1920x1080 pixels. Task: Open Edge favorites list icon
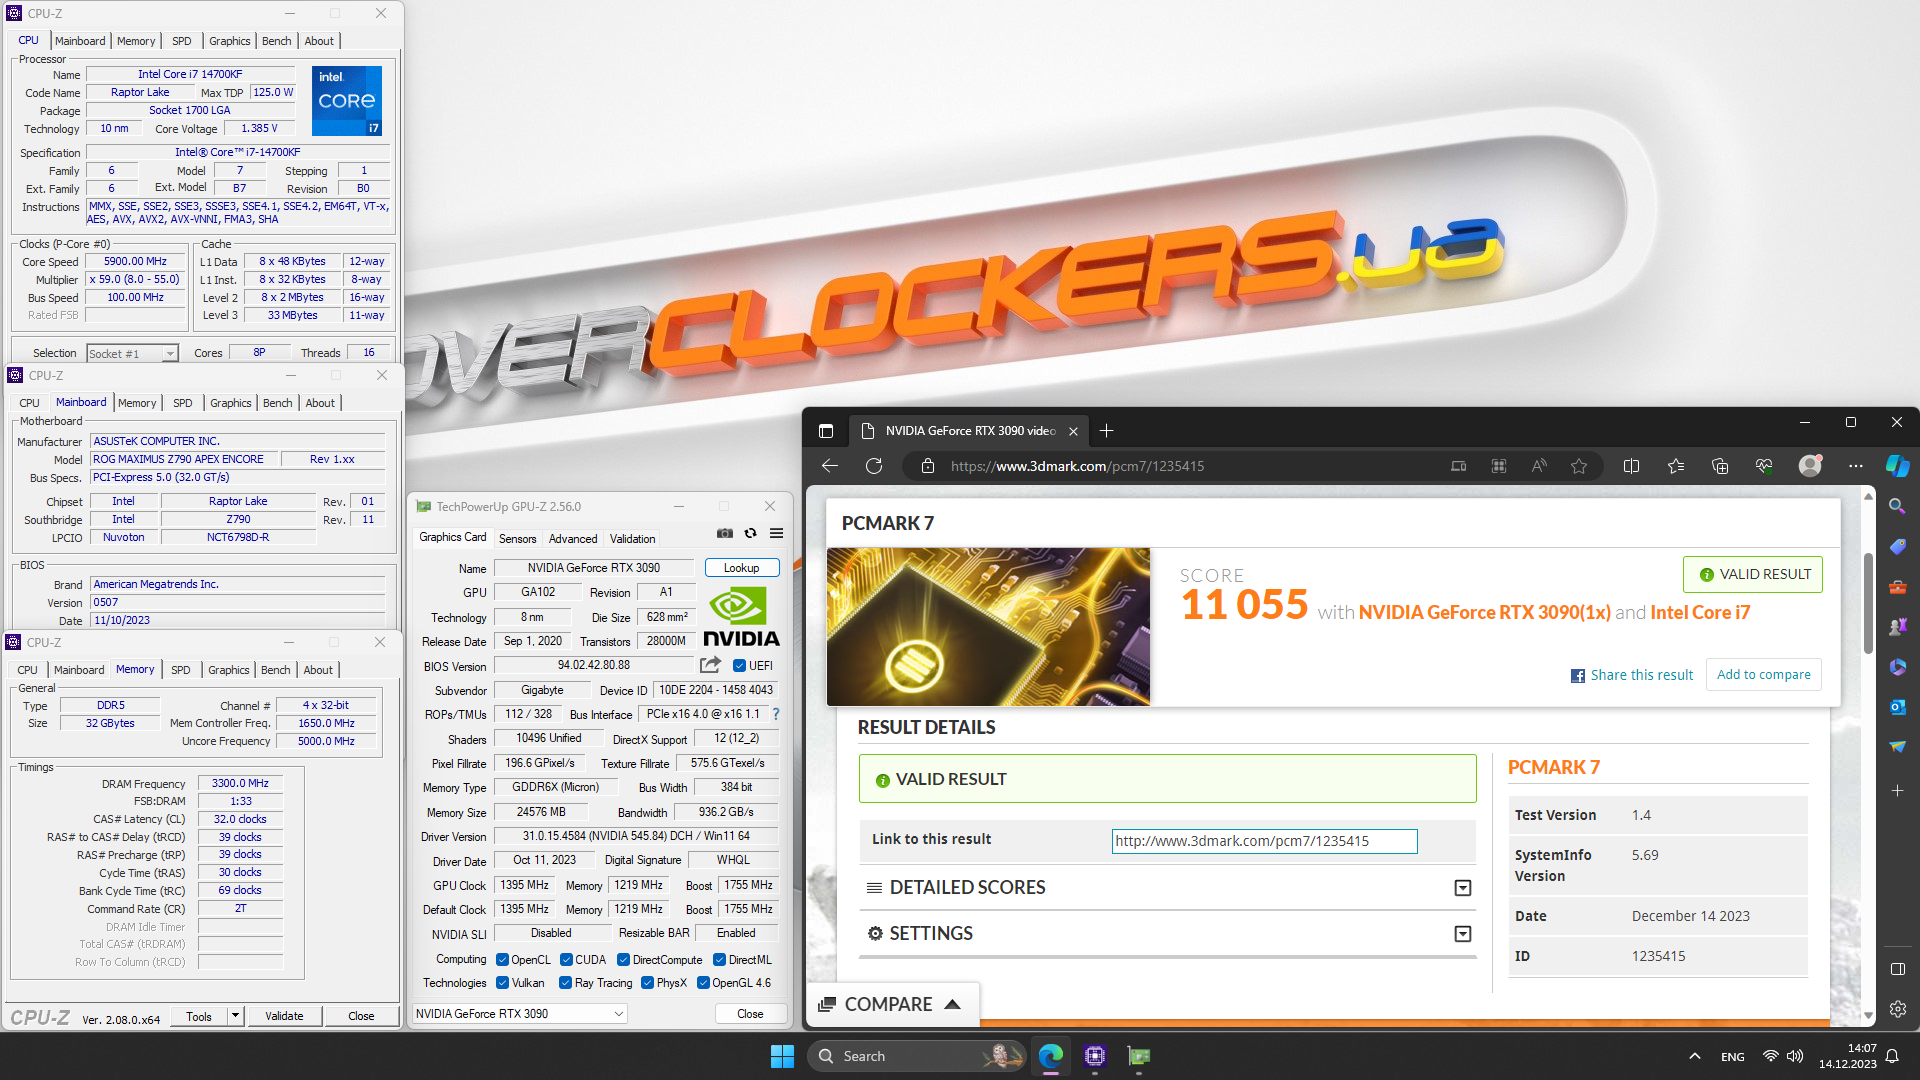(x=1676, y=466)
